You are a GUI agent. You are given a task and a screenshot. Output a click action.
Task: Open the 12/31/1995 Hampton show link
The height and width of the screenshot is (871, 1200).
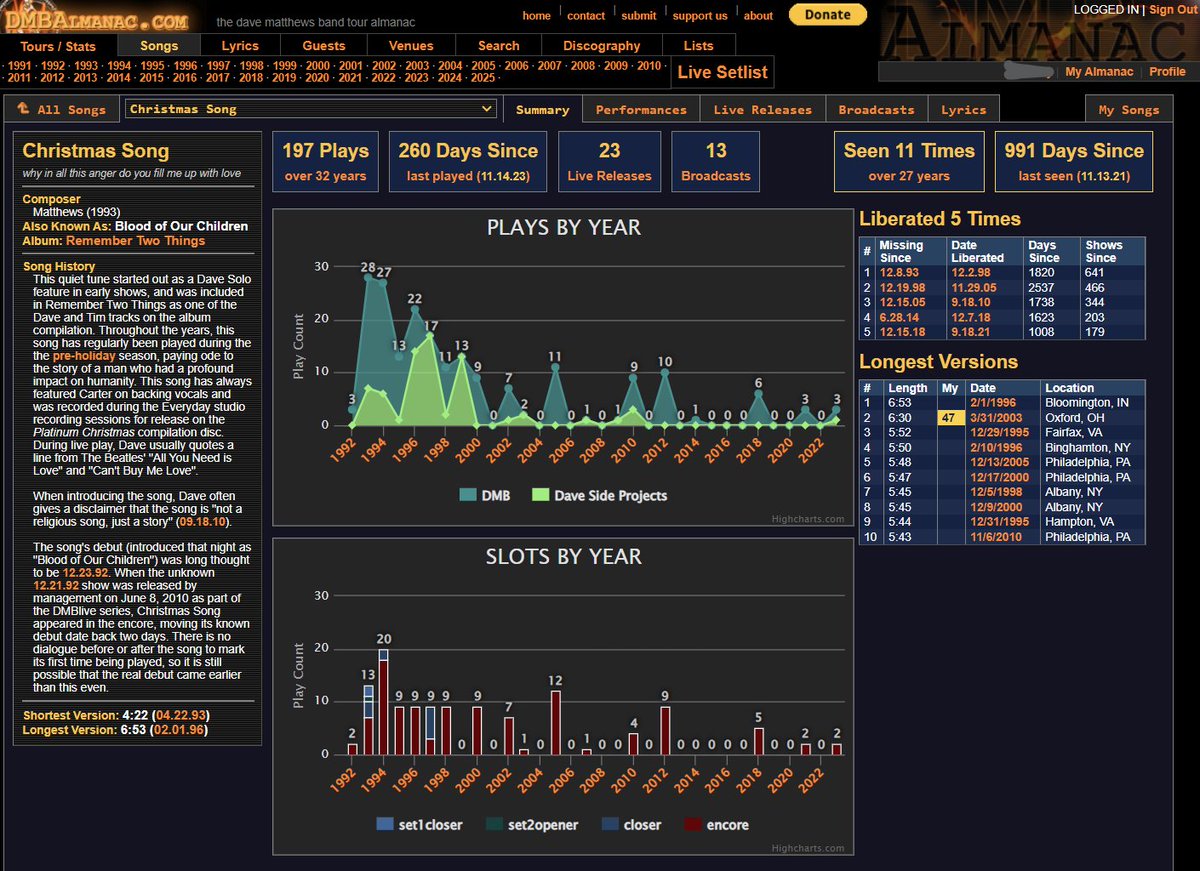click(x=1001, y=522)
